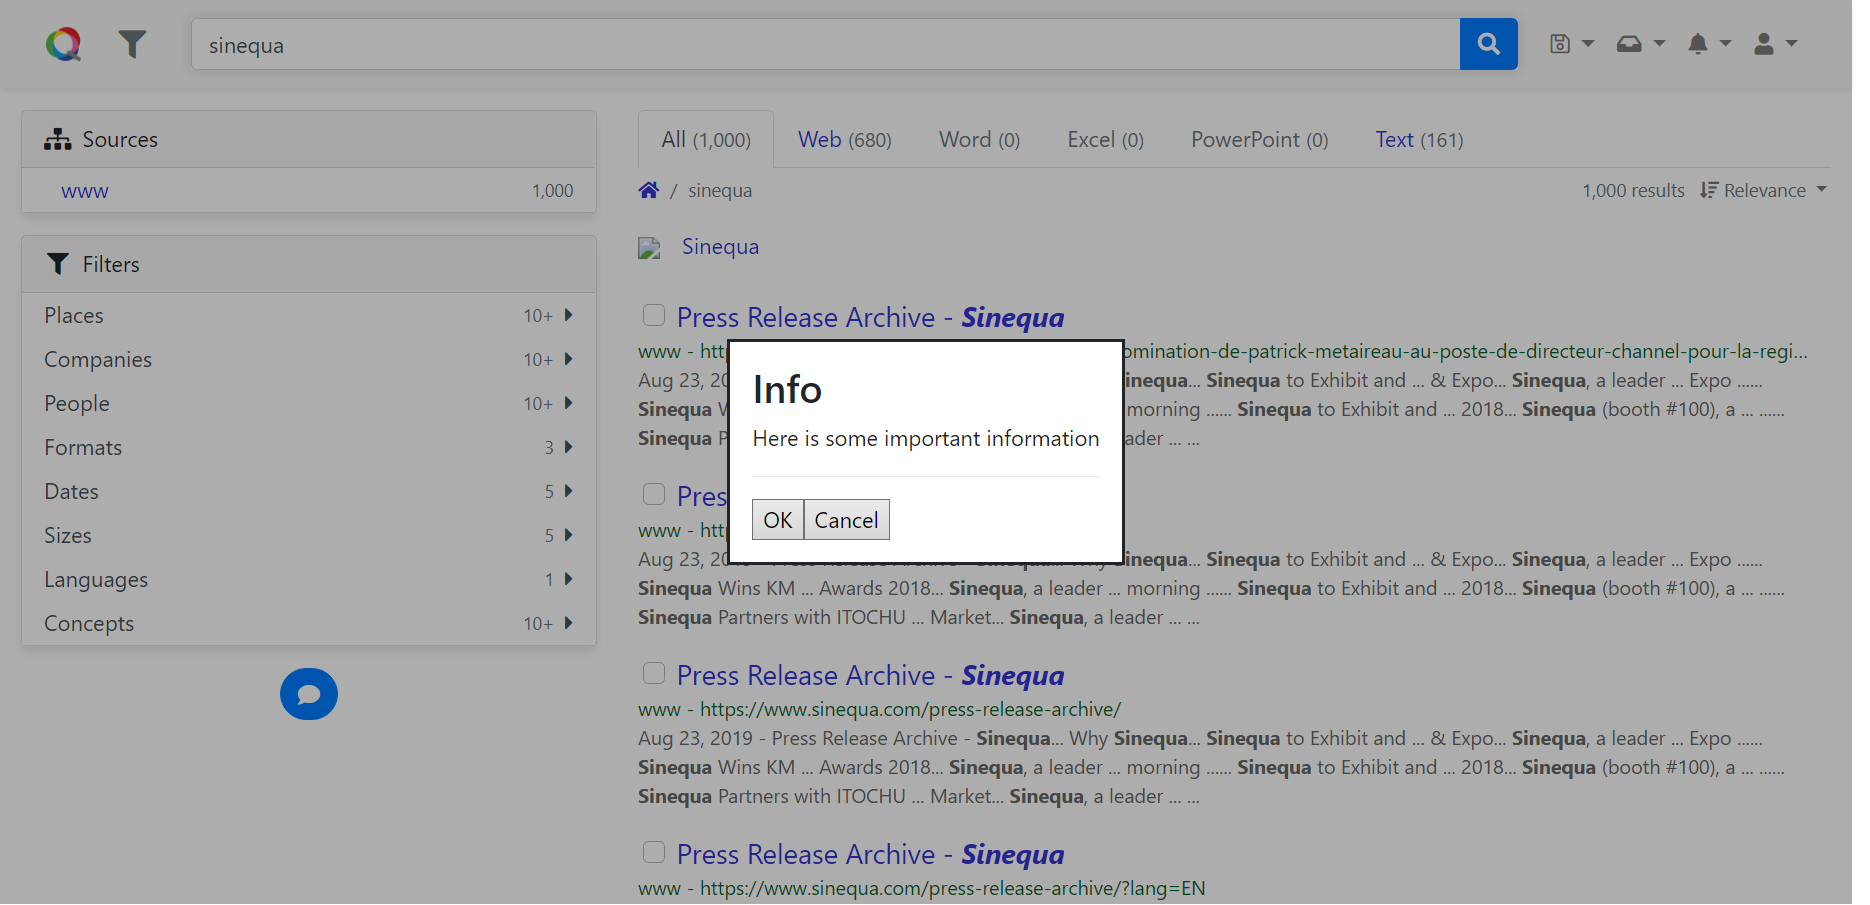
Task: Select the third Press Release Archive checkbox
Action: tap(654, 674)
